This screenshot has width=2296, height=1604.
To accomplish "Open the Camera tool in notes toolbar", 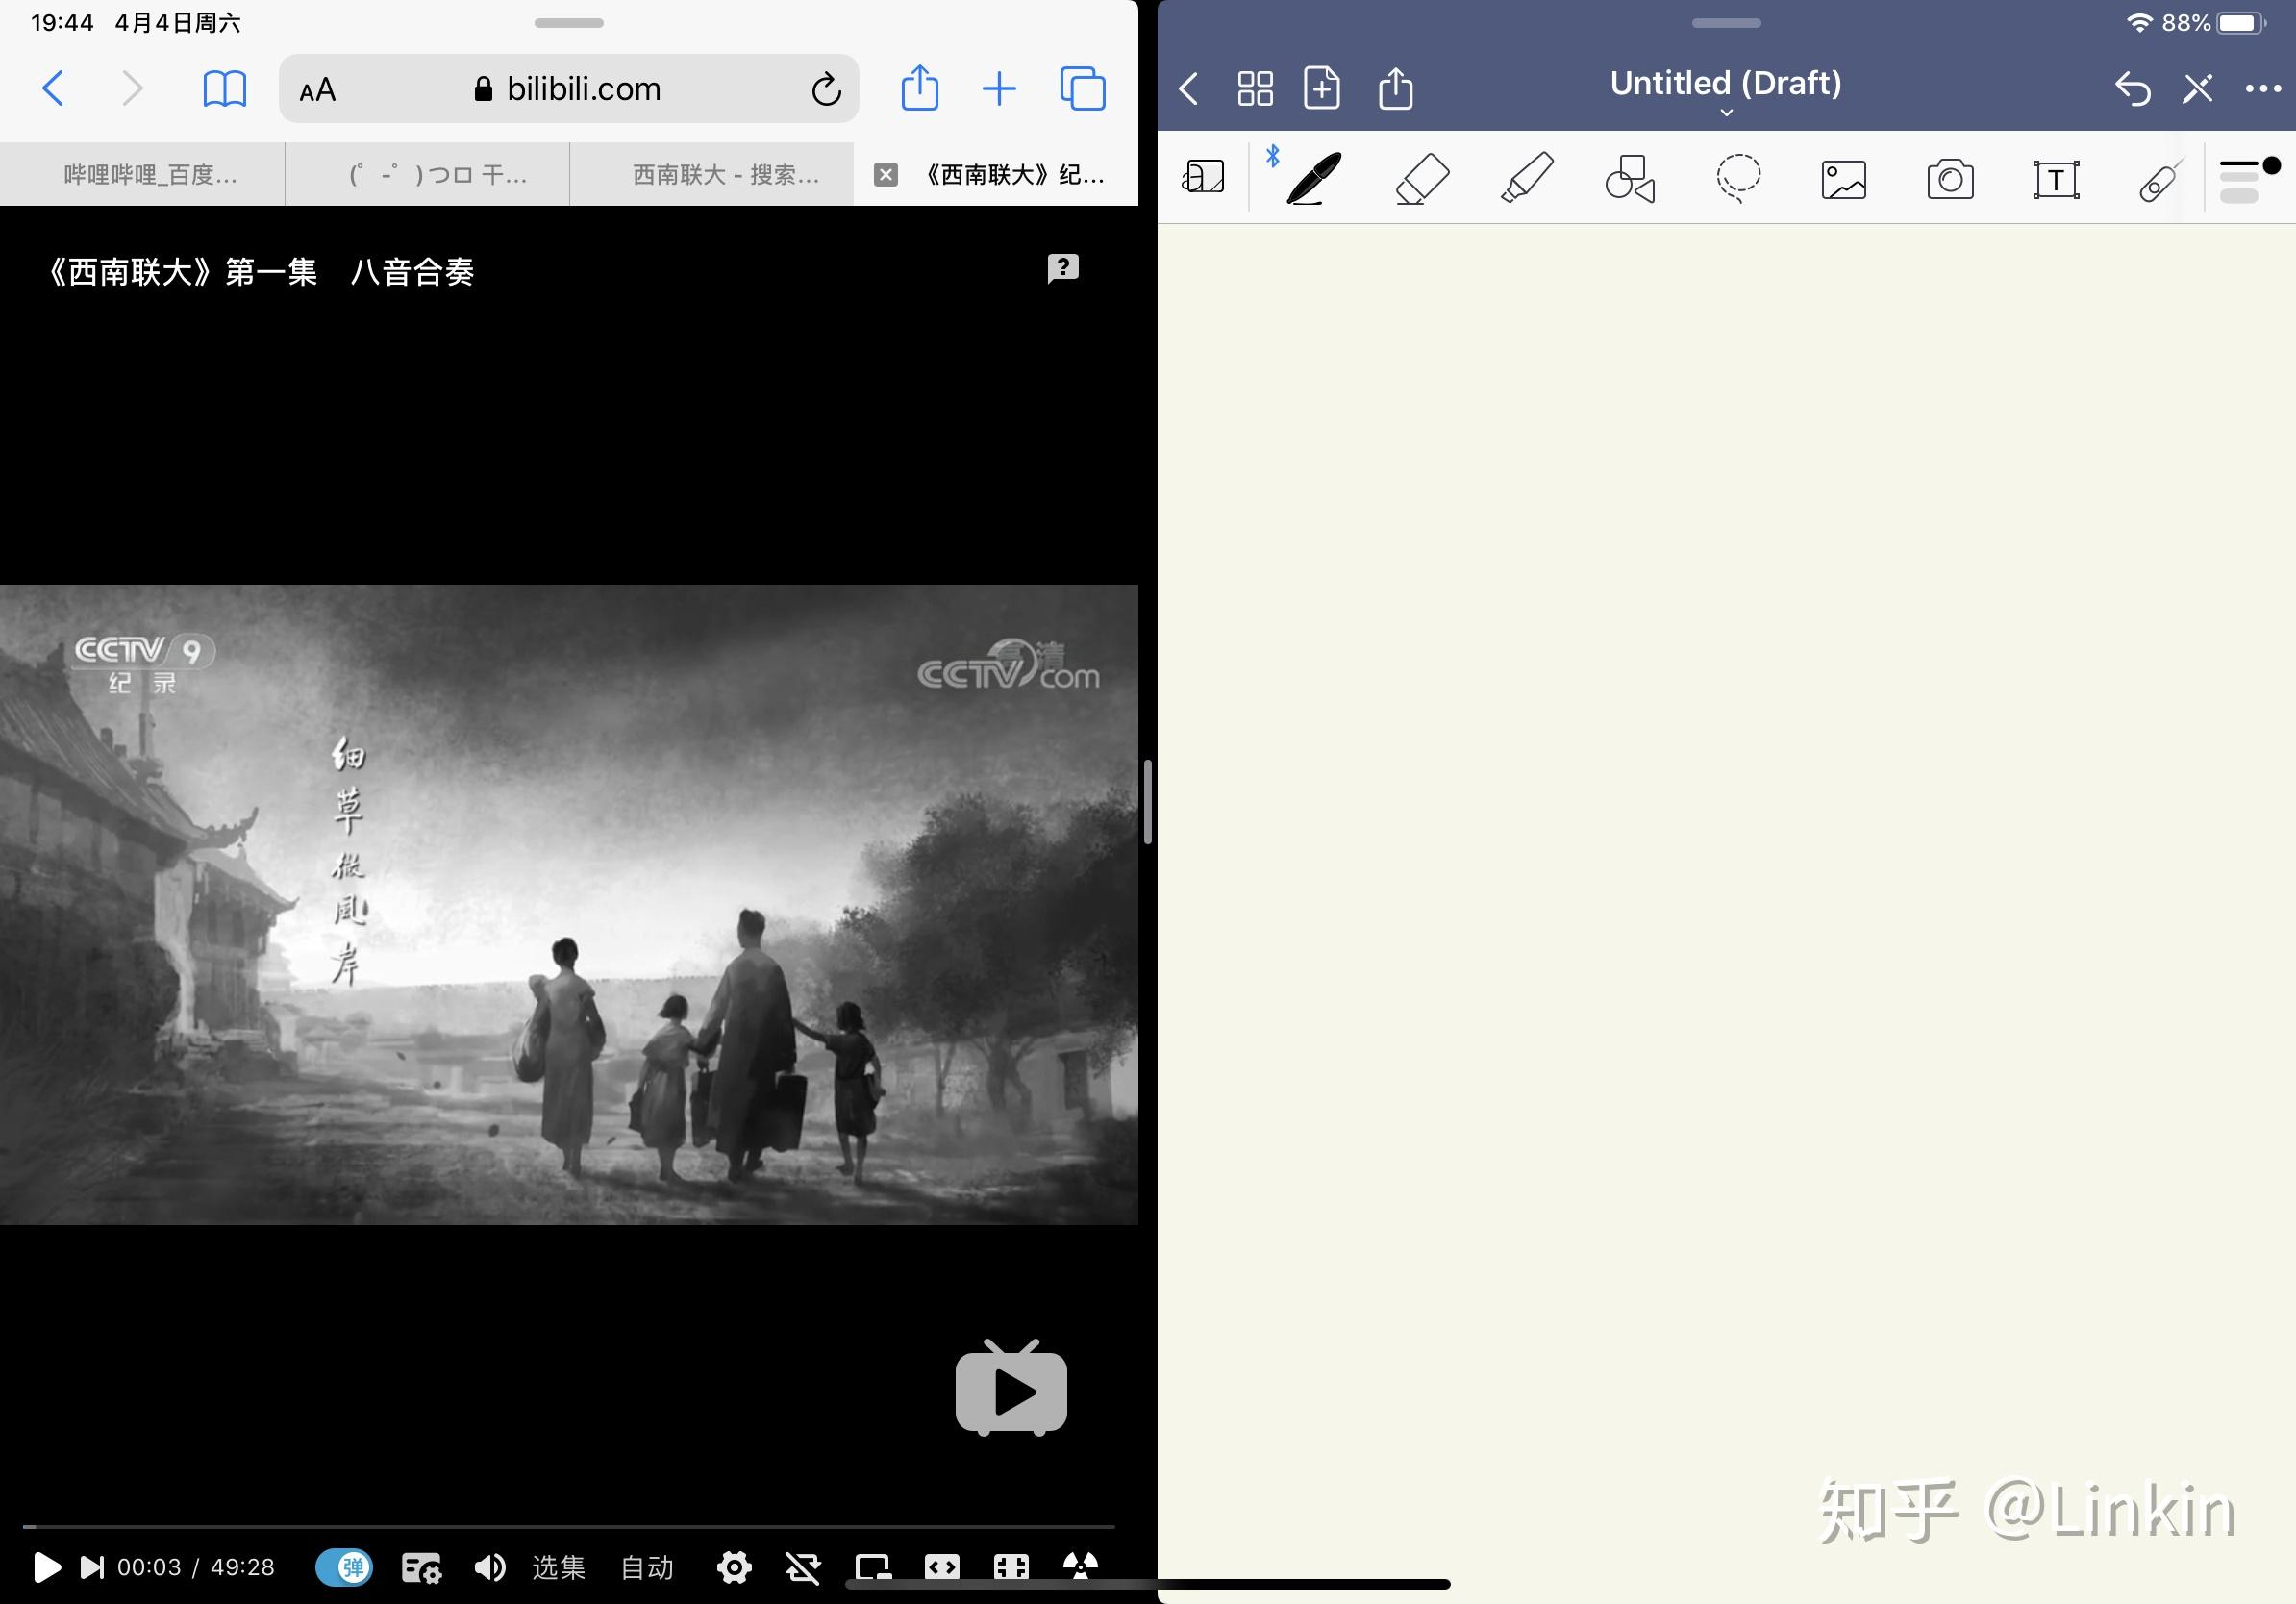I will [x=1950, y=180].
